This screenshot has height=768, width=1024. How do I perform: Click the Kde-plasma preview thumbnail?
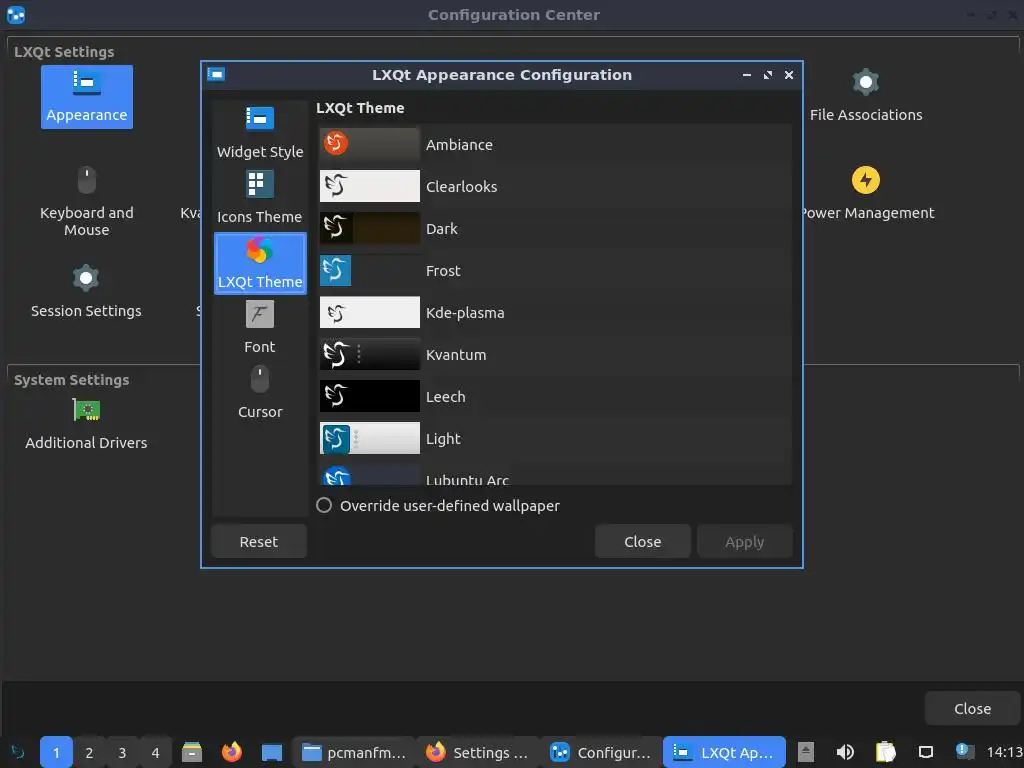(x=370, y=312)
